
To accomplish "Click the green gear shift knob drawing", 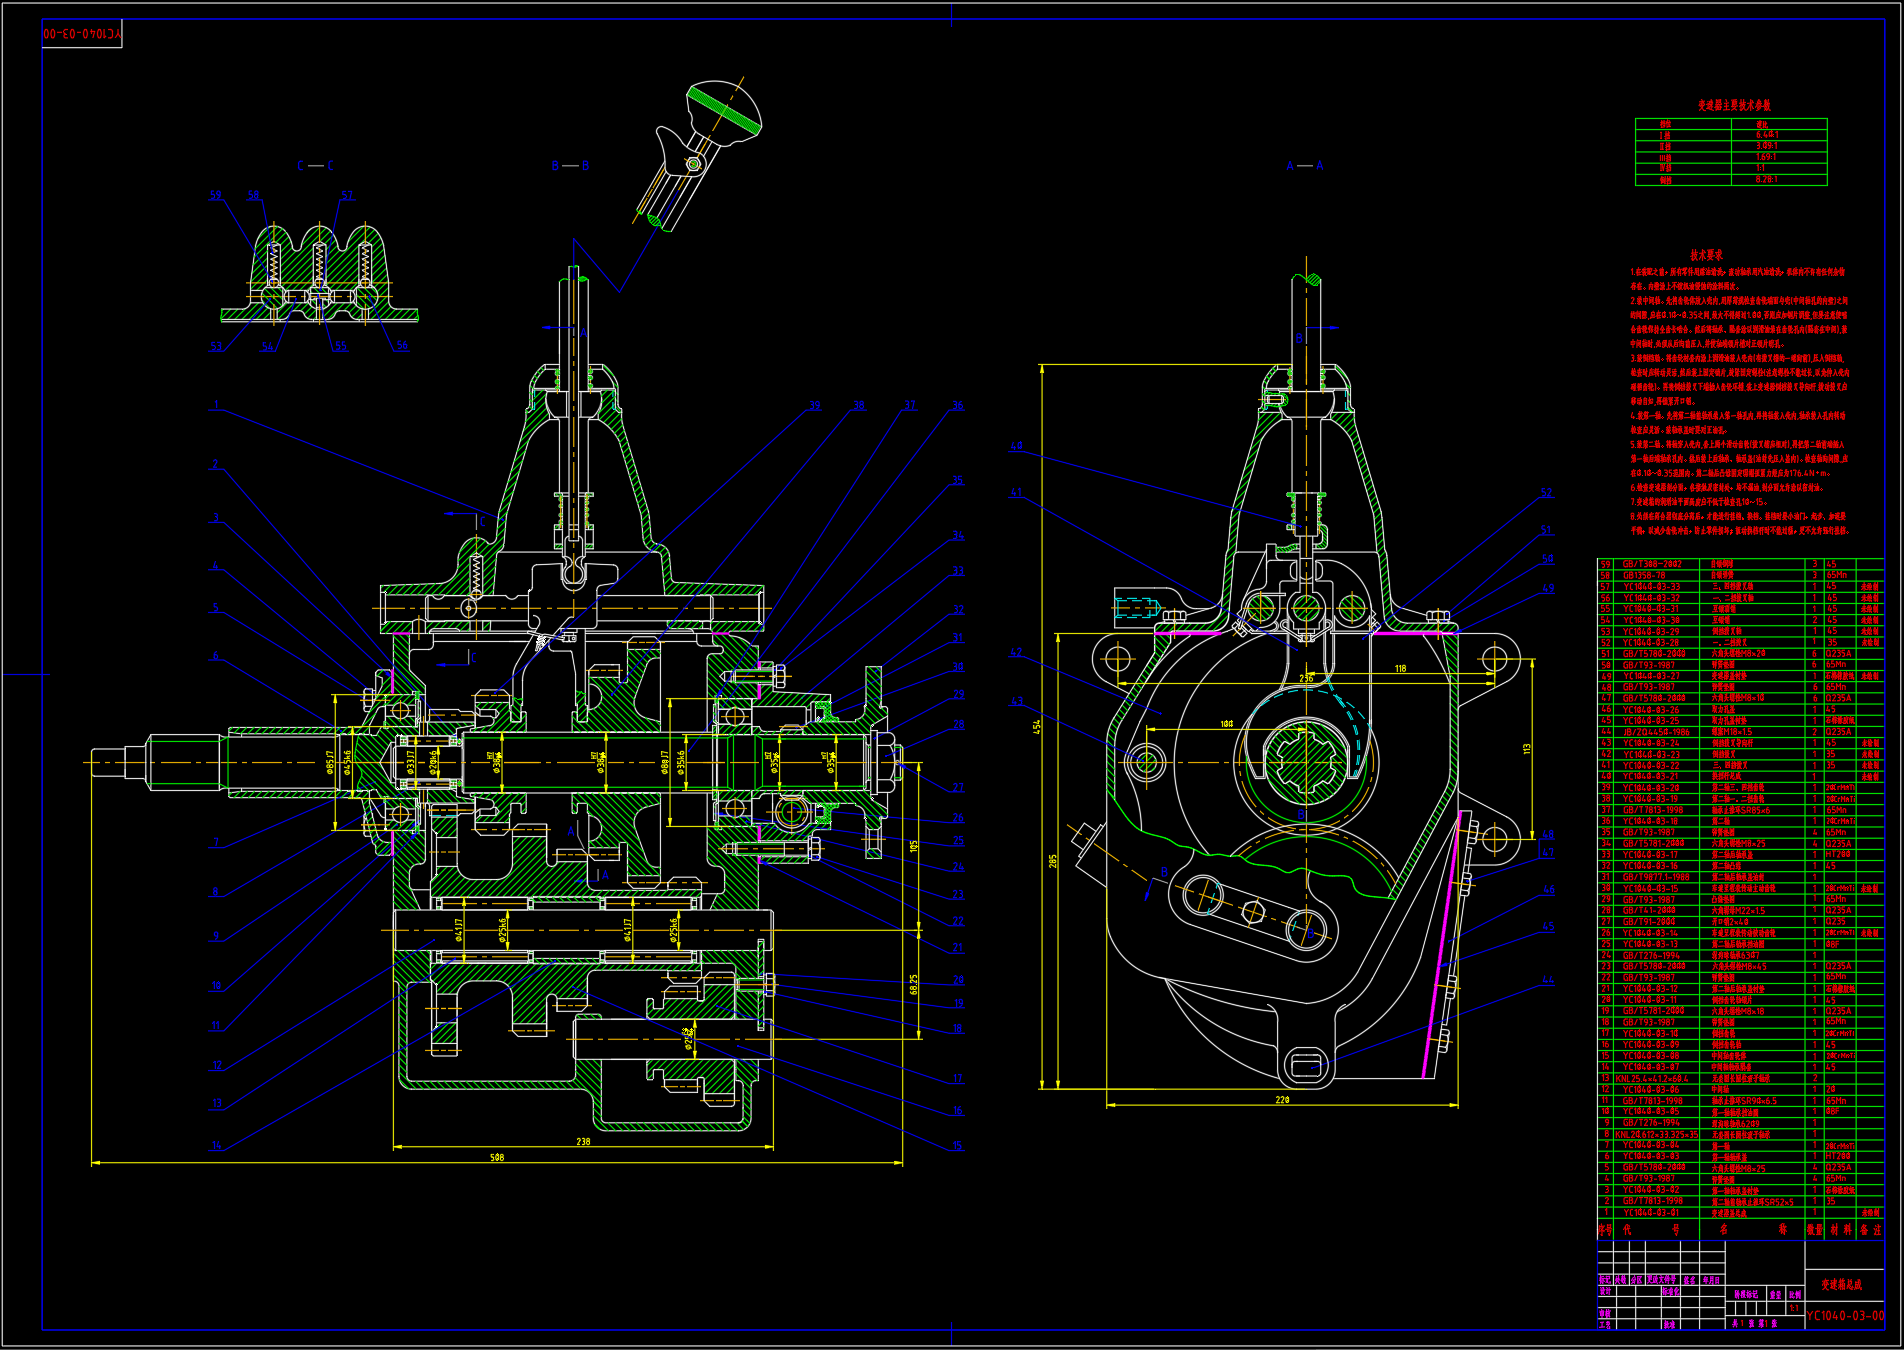I will point(722,110).
